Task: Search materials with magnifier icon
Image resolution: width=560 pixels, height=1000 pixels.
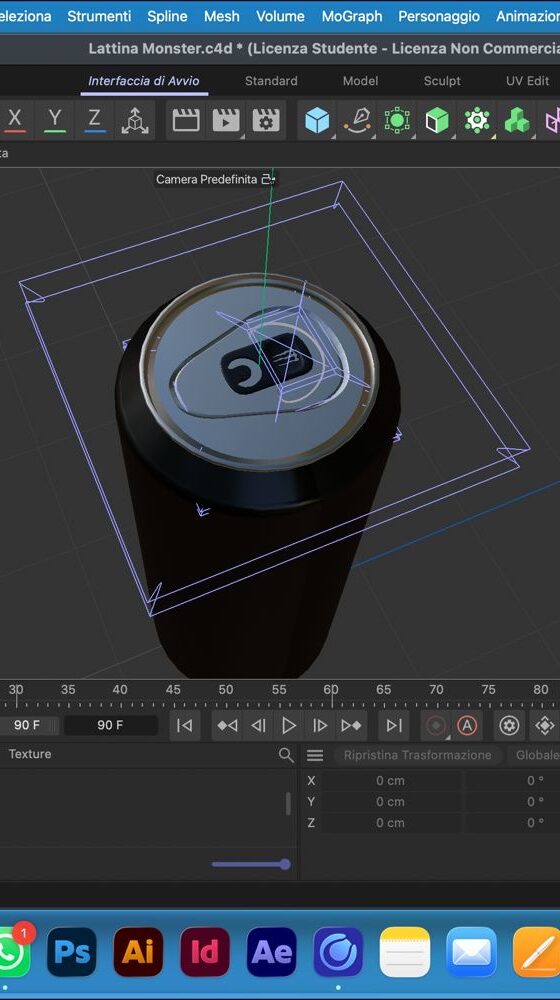Action: [x=286, y=755]
